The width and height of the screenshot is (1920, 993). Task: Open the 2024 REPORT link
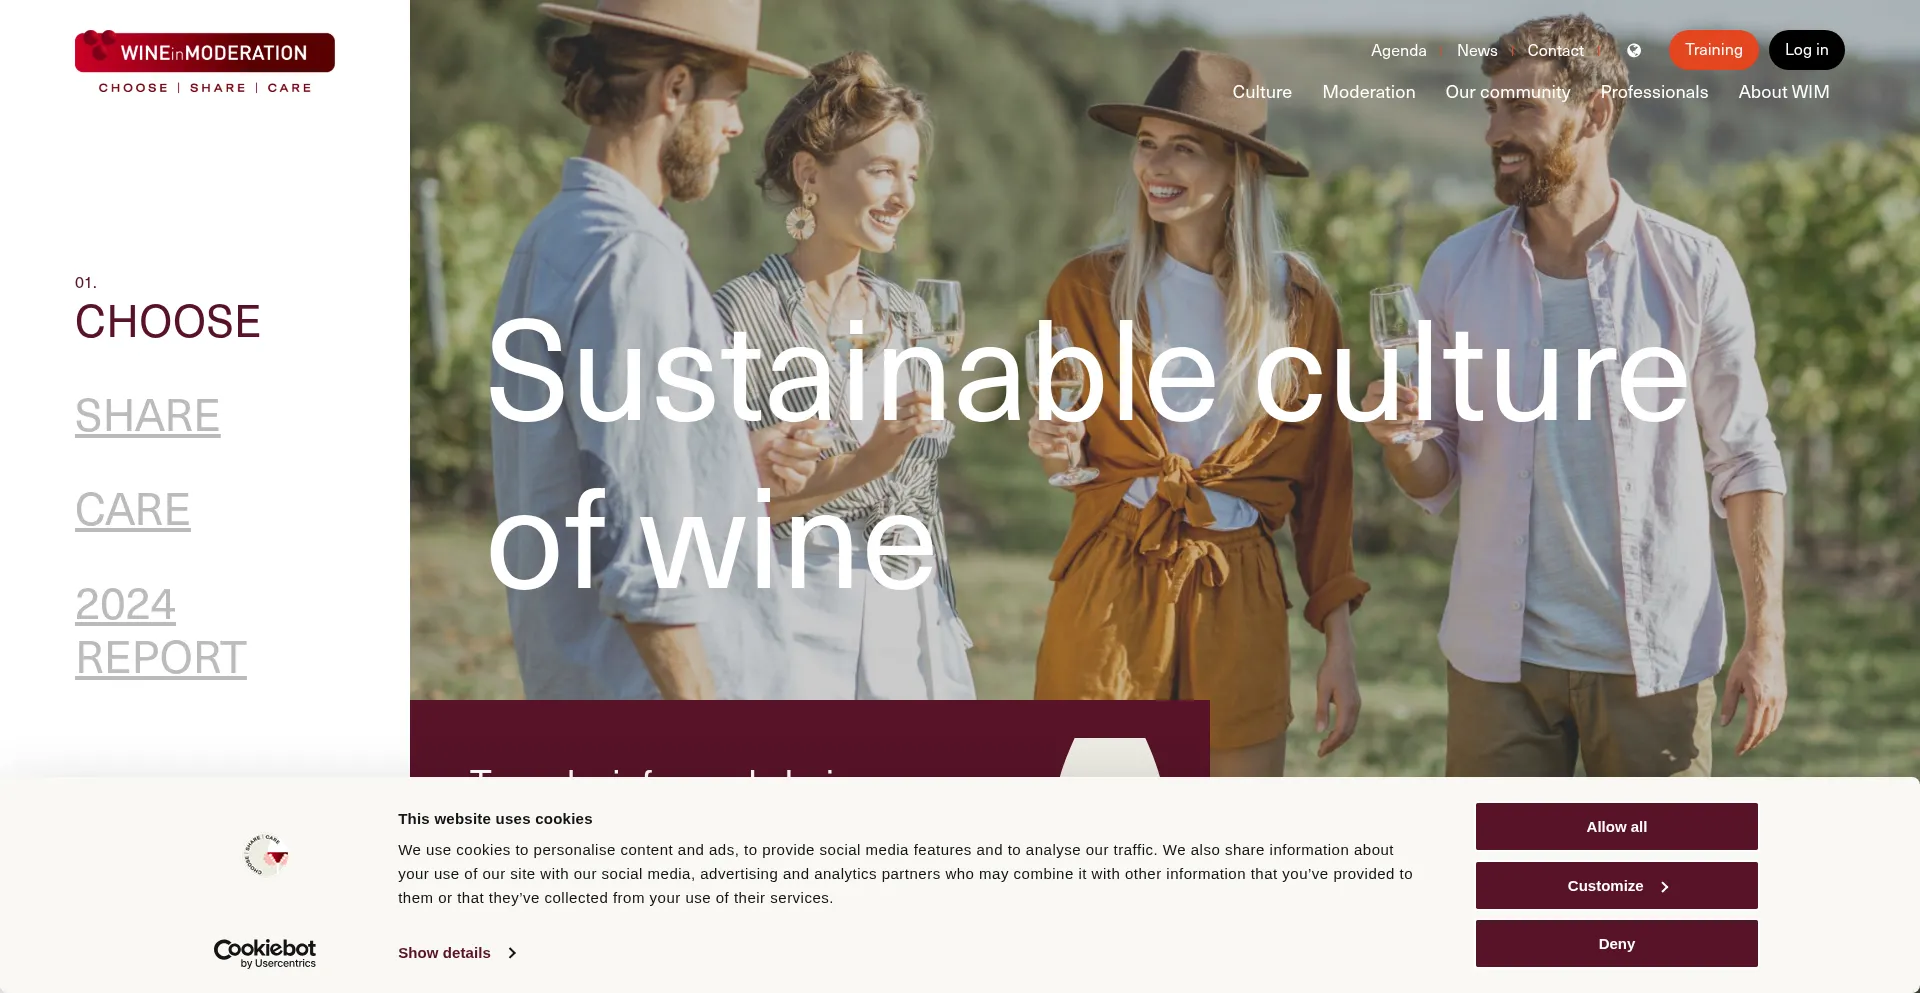(x=161, y=631)
